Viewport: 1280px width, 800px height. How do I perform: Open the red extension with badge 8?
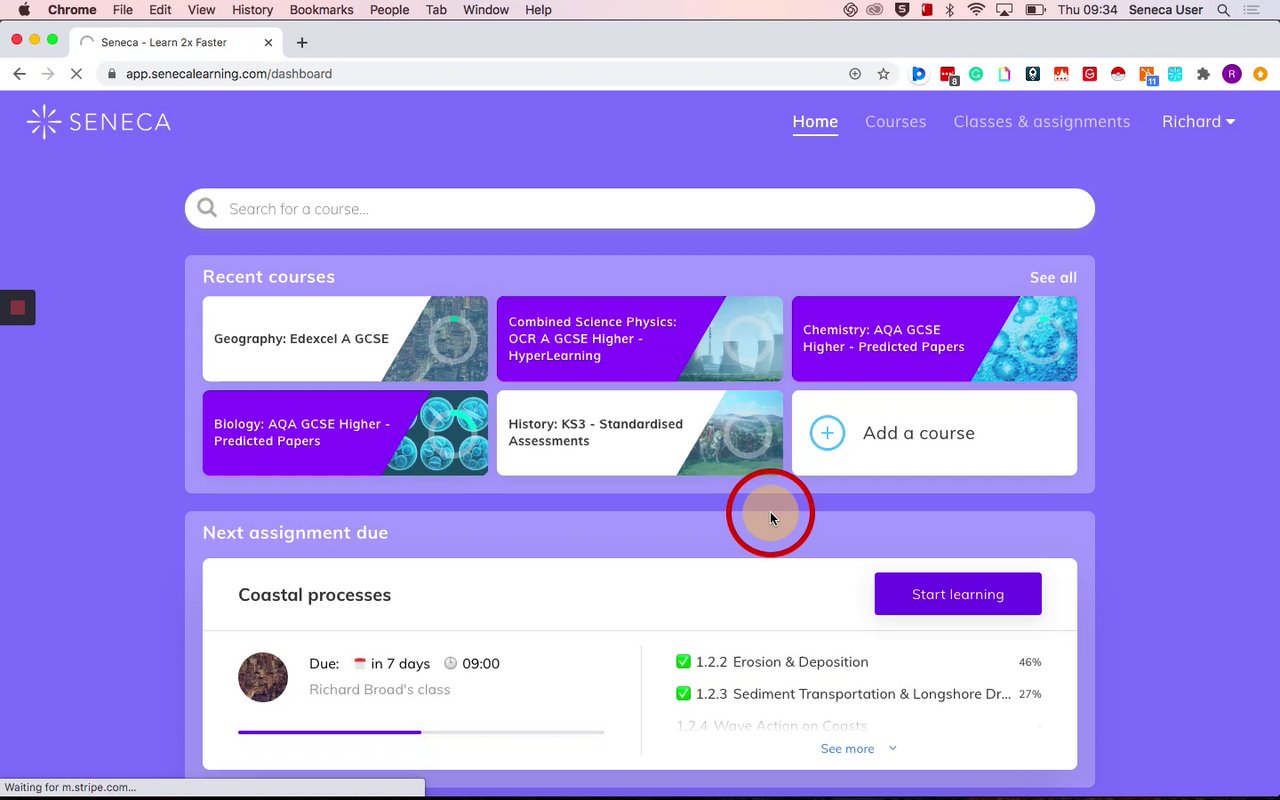pos(948,74)
